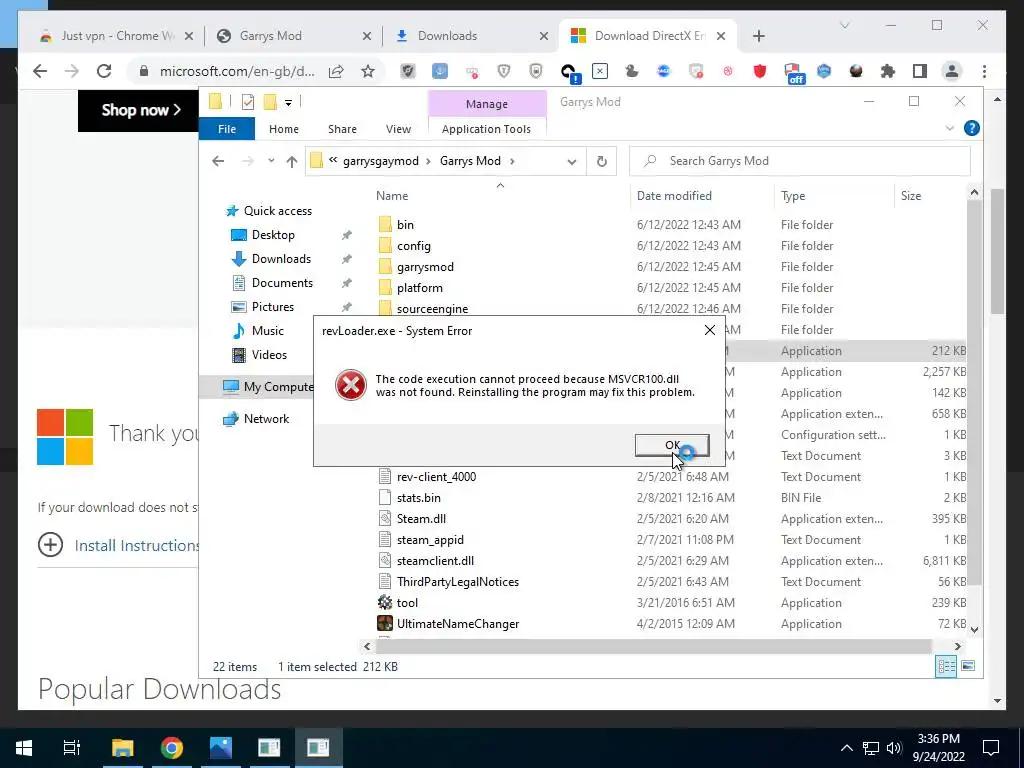
Task: Sort files by the Type column
Action: (x=793, y=195)
